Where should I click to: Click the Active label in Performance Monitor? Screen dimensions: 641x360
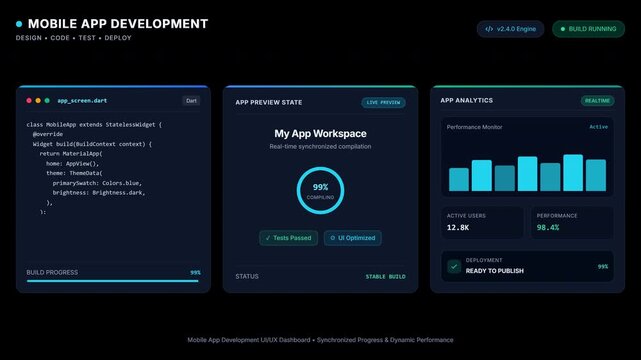tap(598, 127)
